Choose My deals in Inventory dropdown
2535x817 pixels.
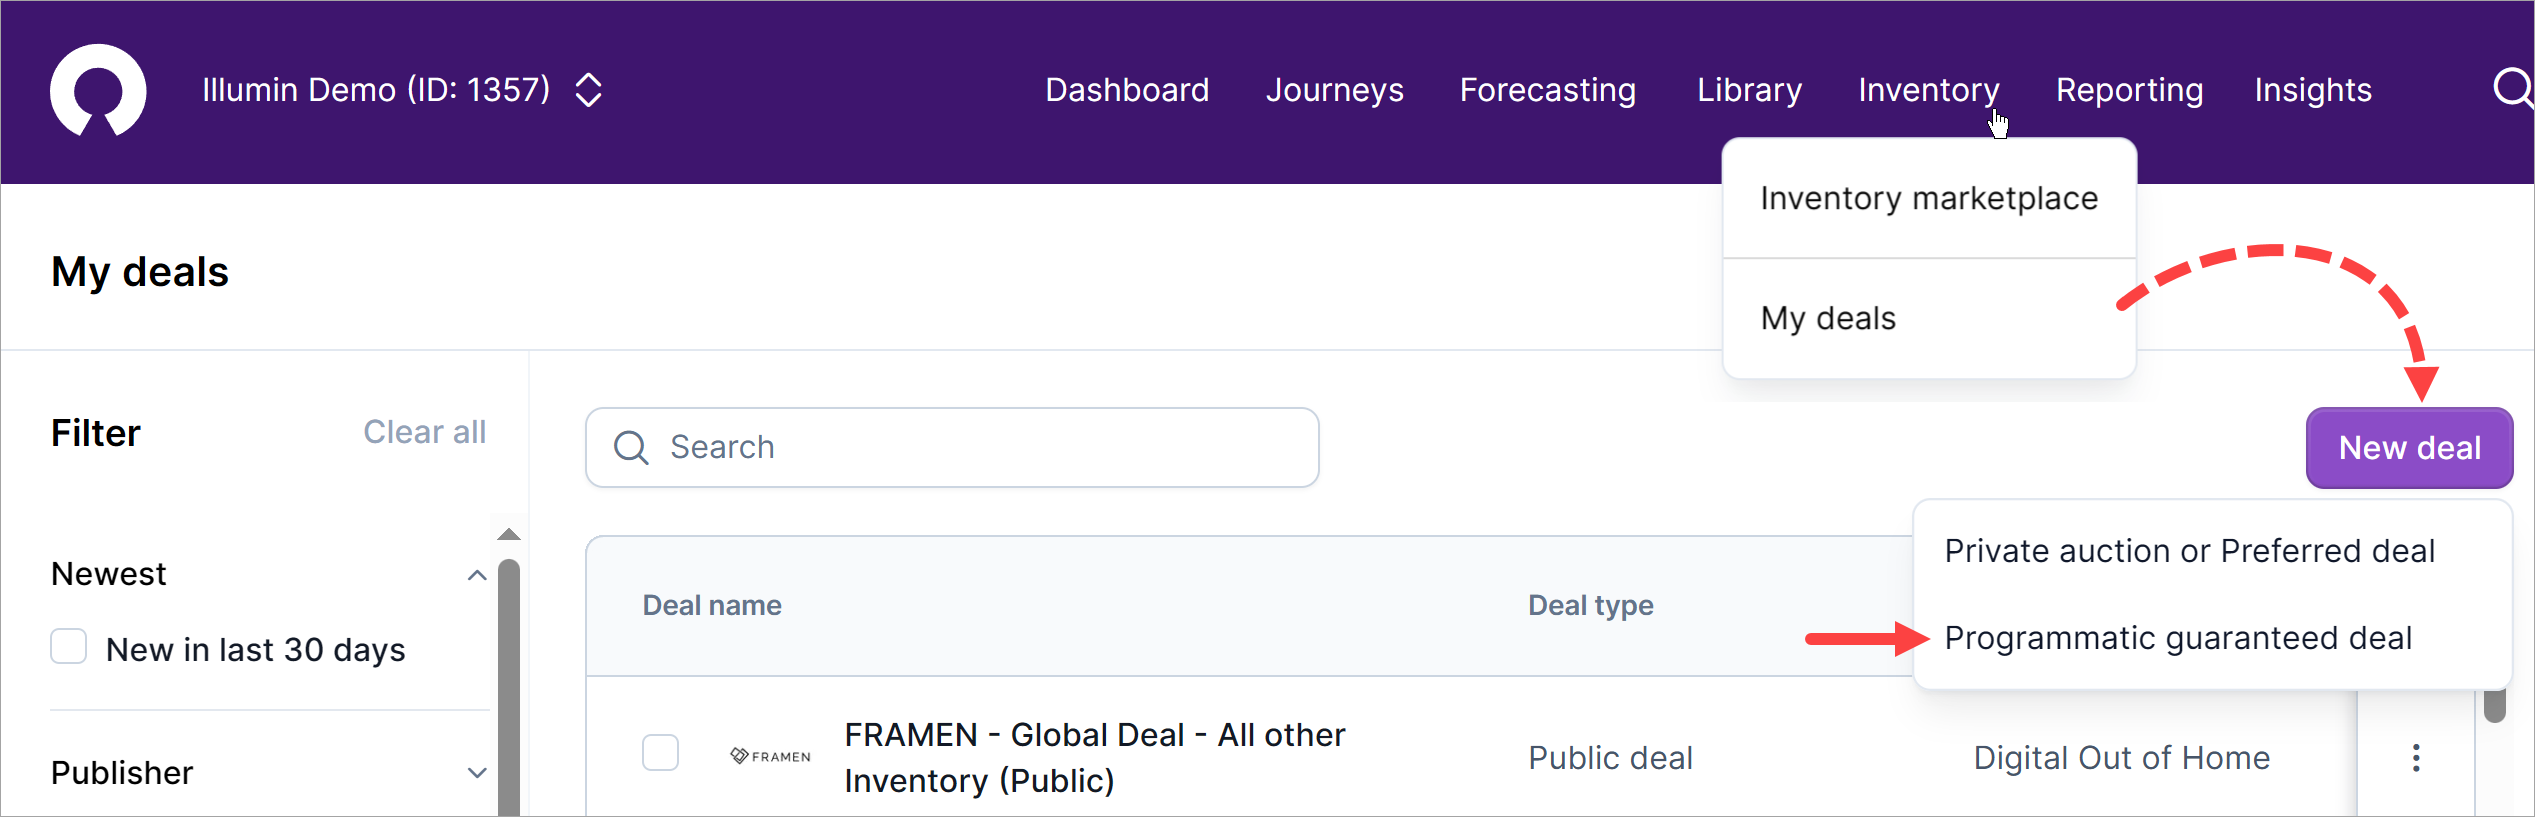[1828, 318]
